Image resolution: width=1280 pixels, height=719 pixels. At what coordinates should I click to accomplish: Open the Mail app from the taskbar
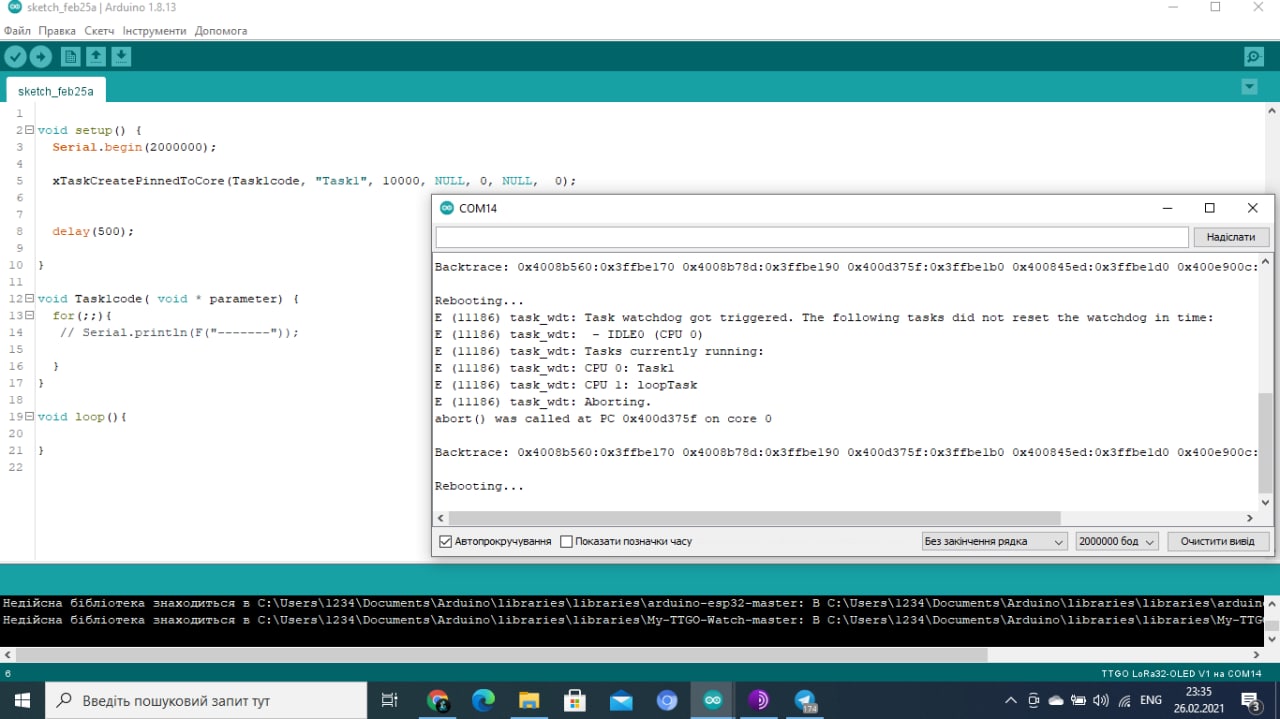621,700
